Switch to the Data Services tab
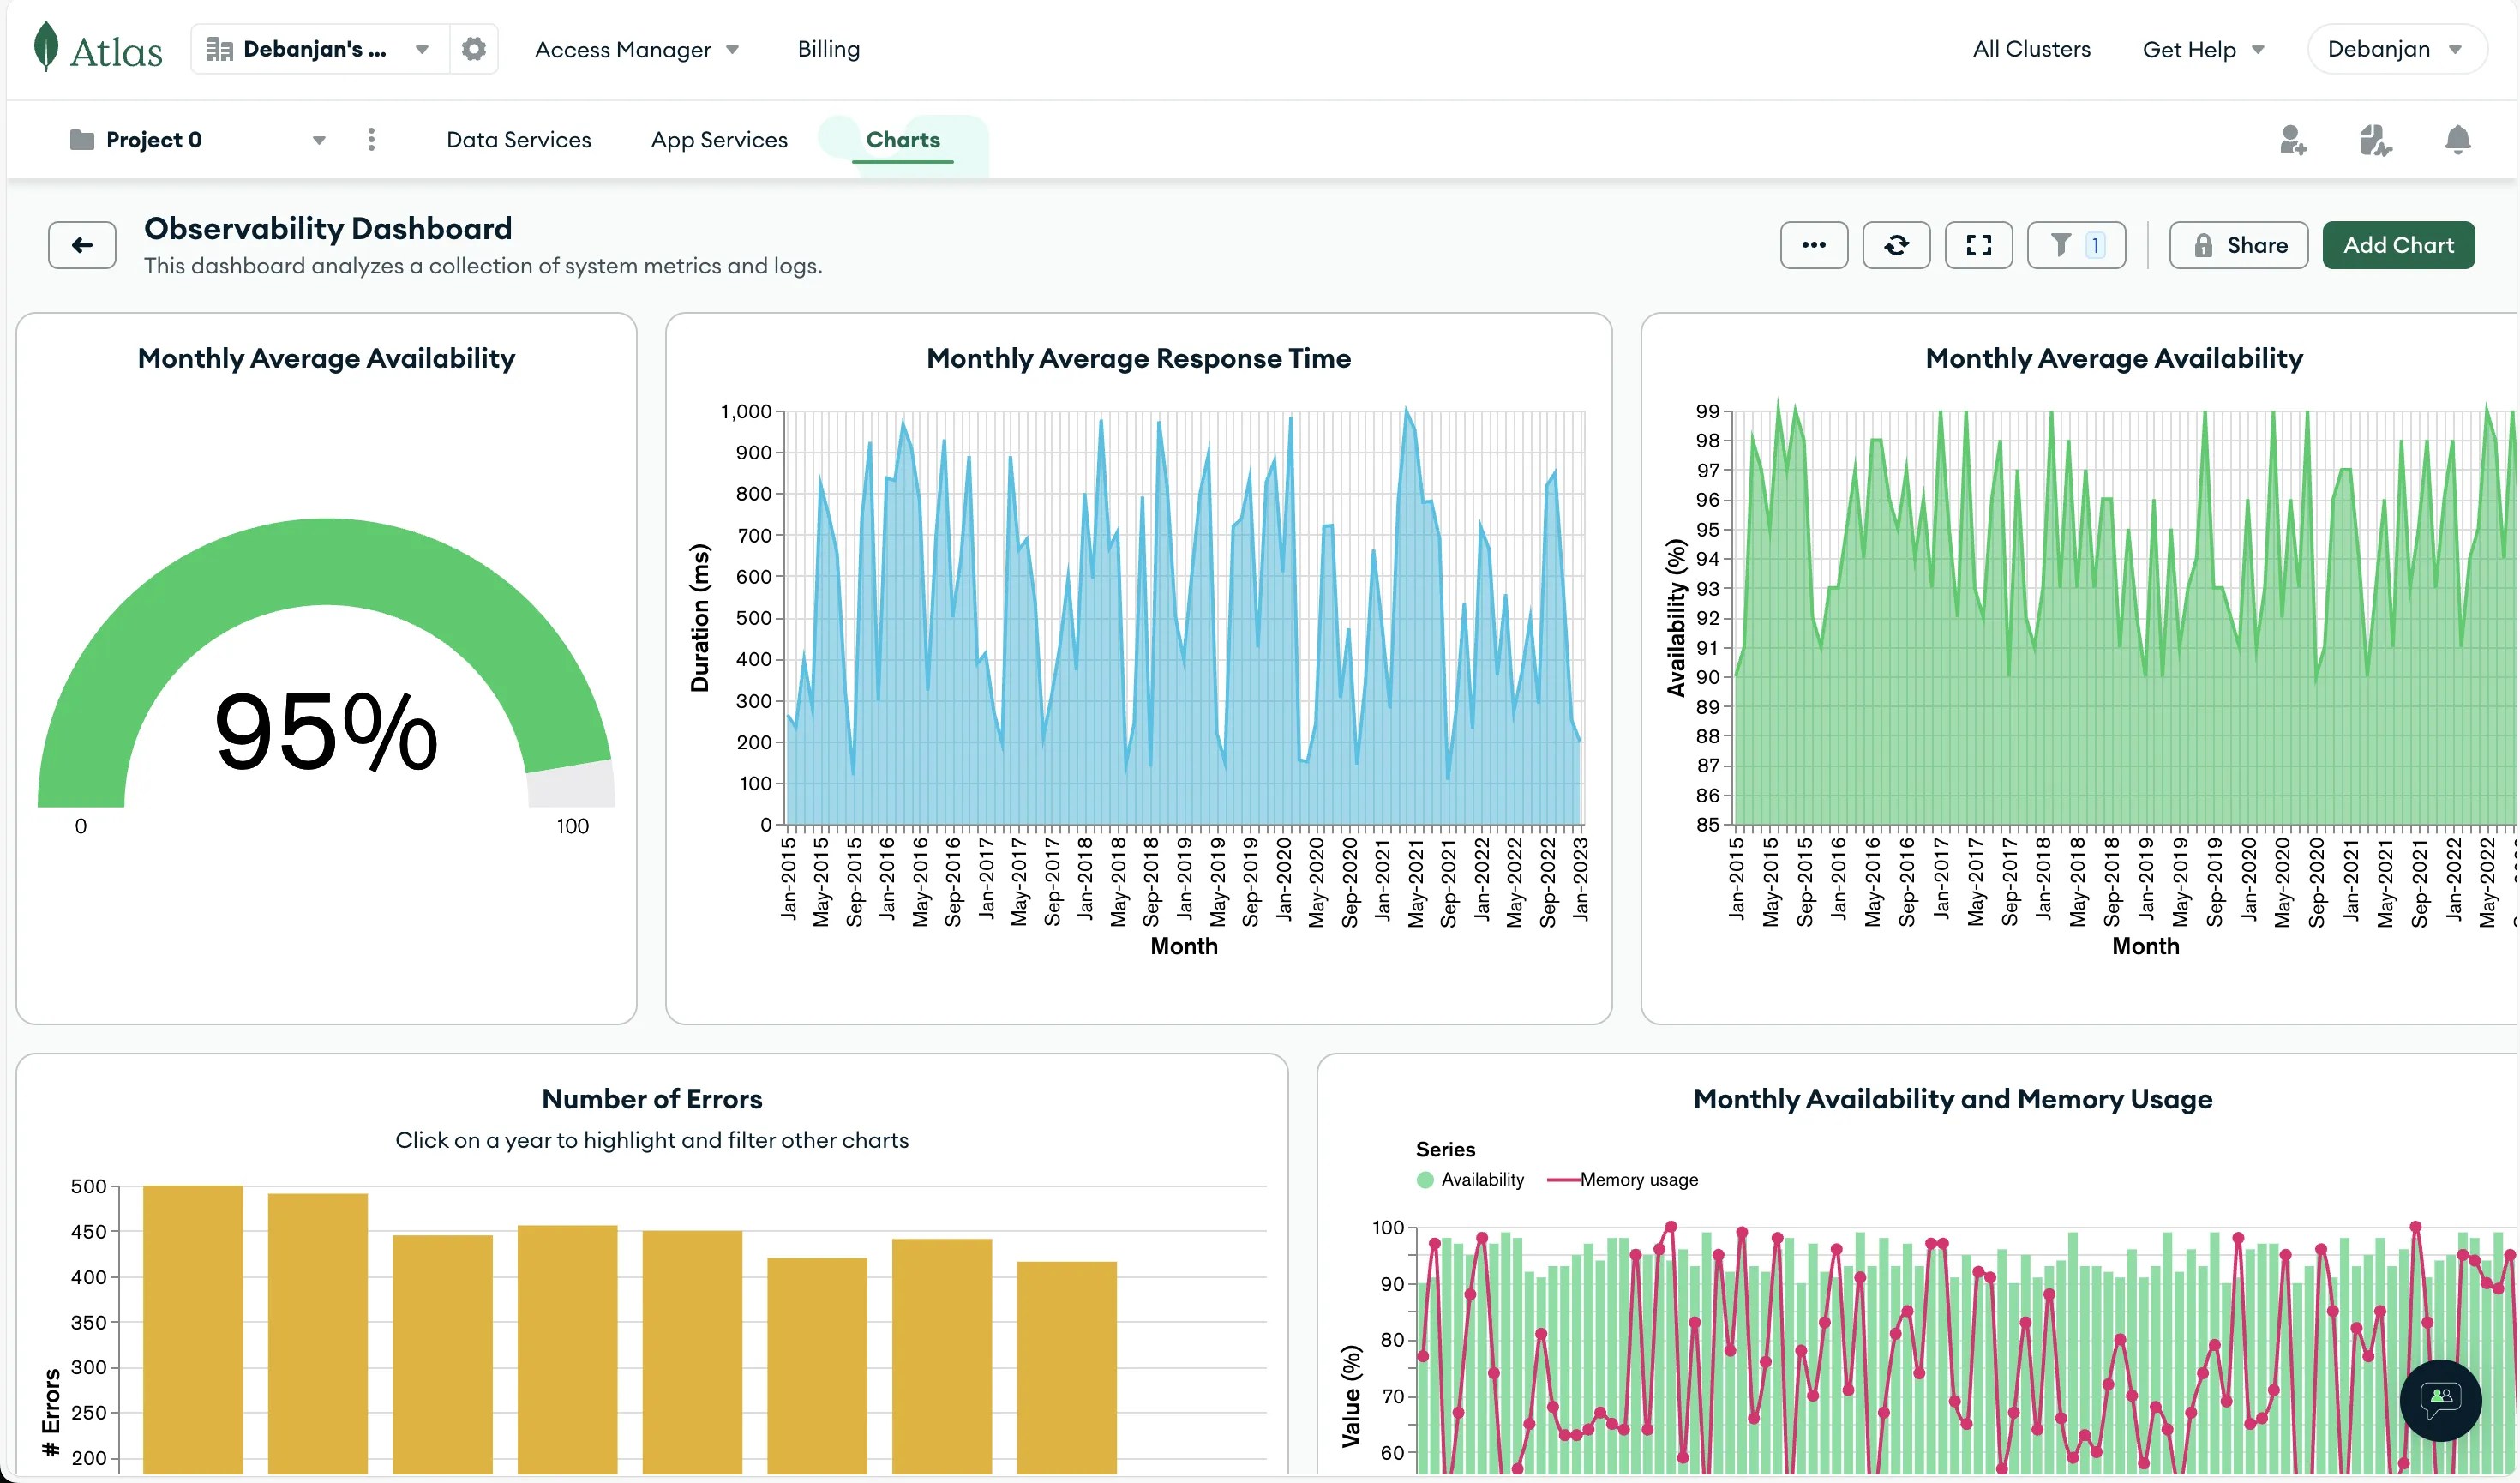The height and width of the screenshot is (1483, 2520). [518, 139]
